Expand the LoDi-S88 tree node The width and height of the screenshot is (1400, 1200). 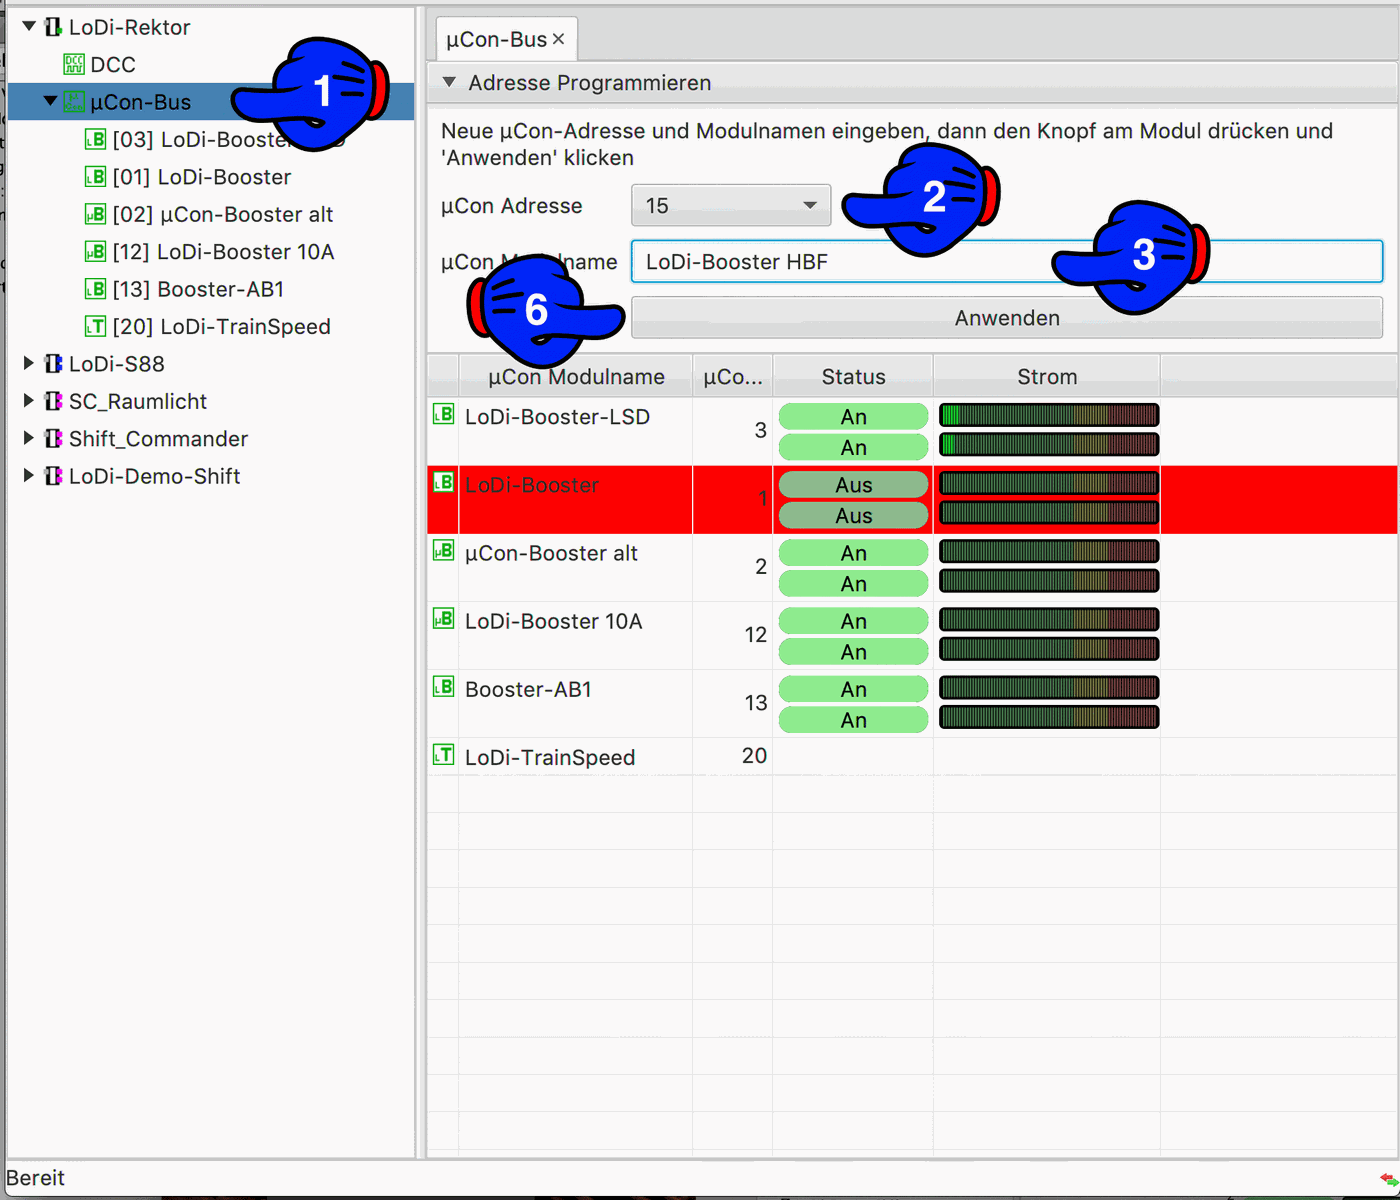point(29,364)
